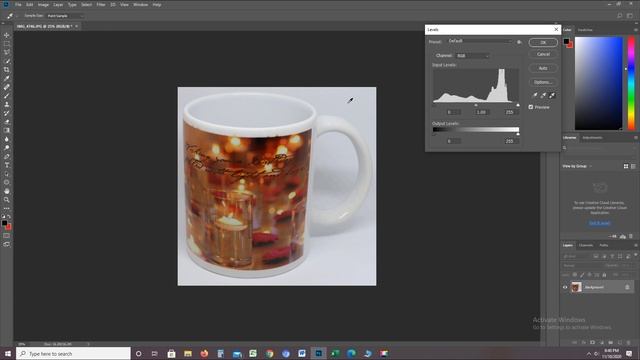Open the Edit Toolbar three-dots icon
Viewport: 640px width, 360px height.
click(7, 208)
